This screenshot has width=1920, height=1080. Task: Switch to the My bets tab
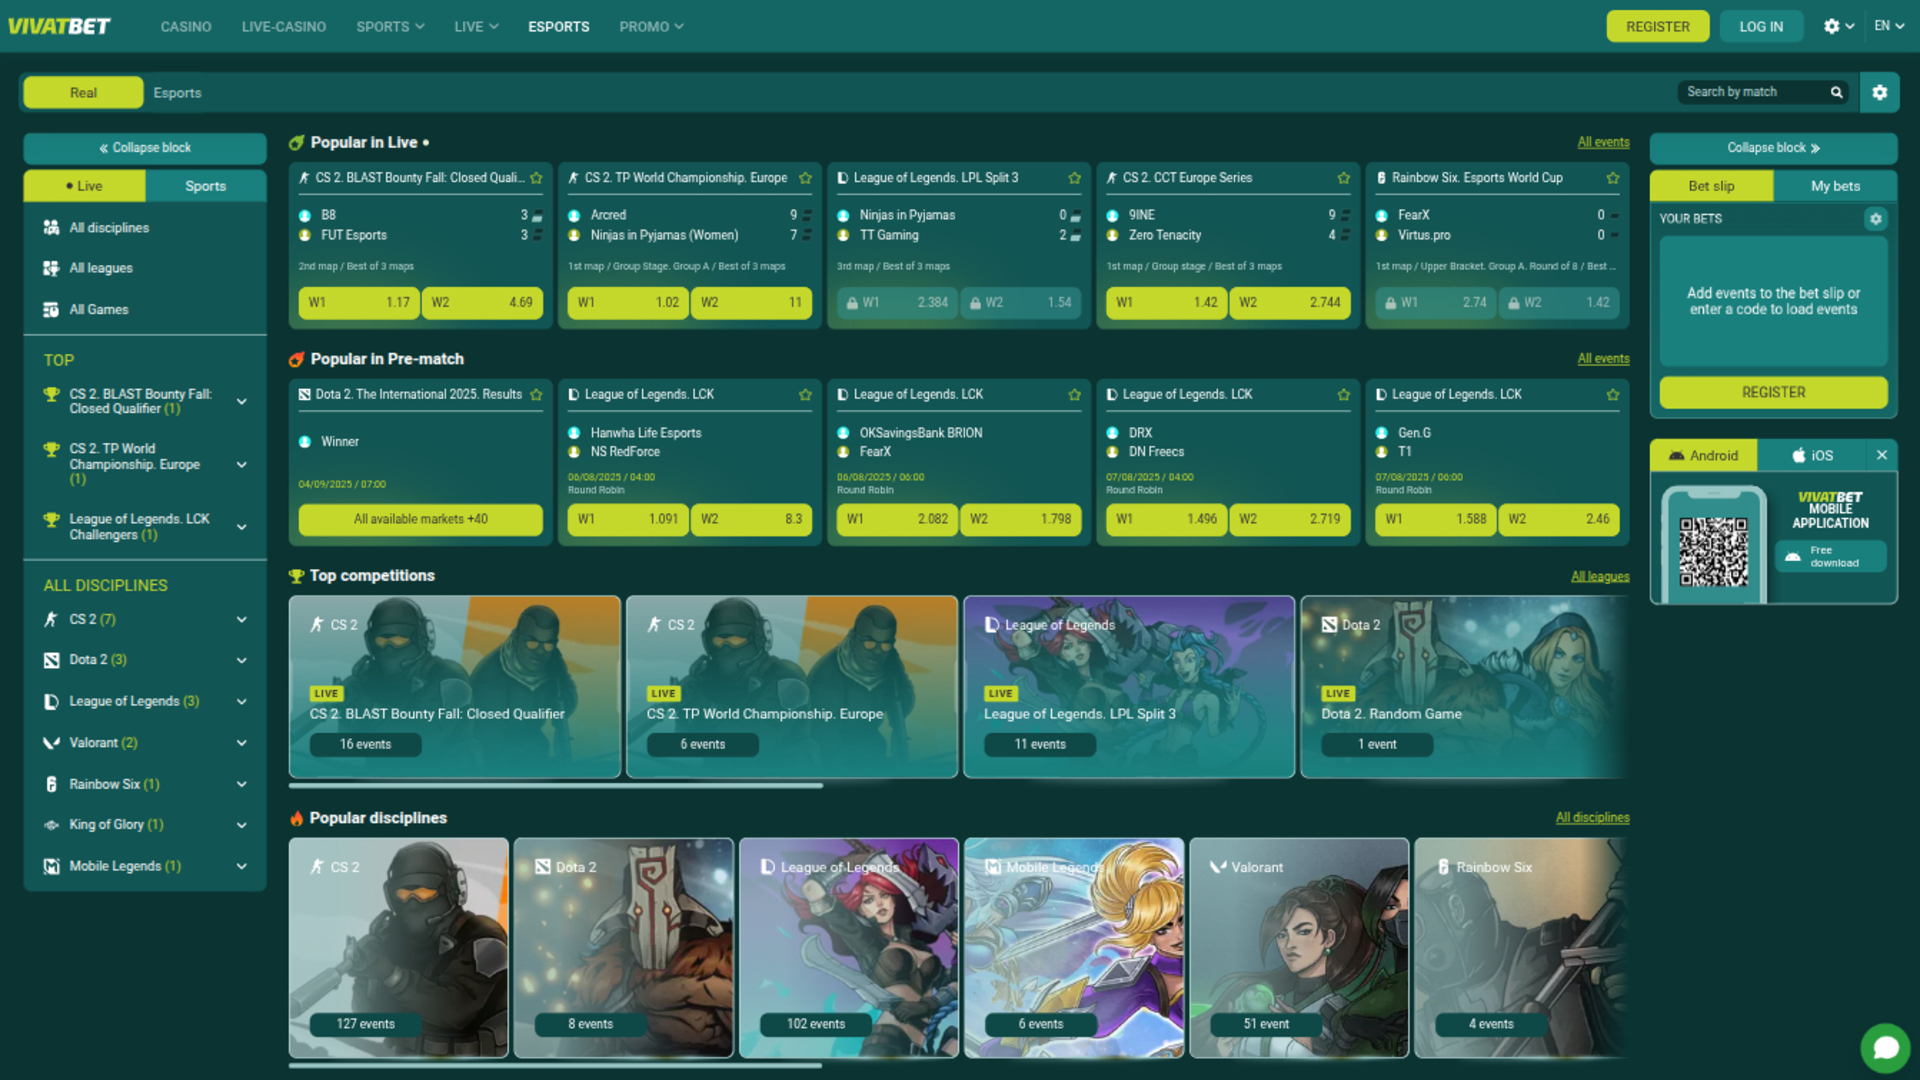[x=1835, y=186]
